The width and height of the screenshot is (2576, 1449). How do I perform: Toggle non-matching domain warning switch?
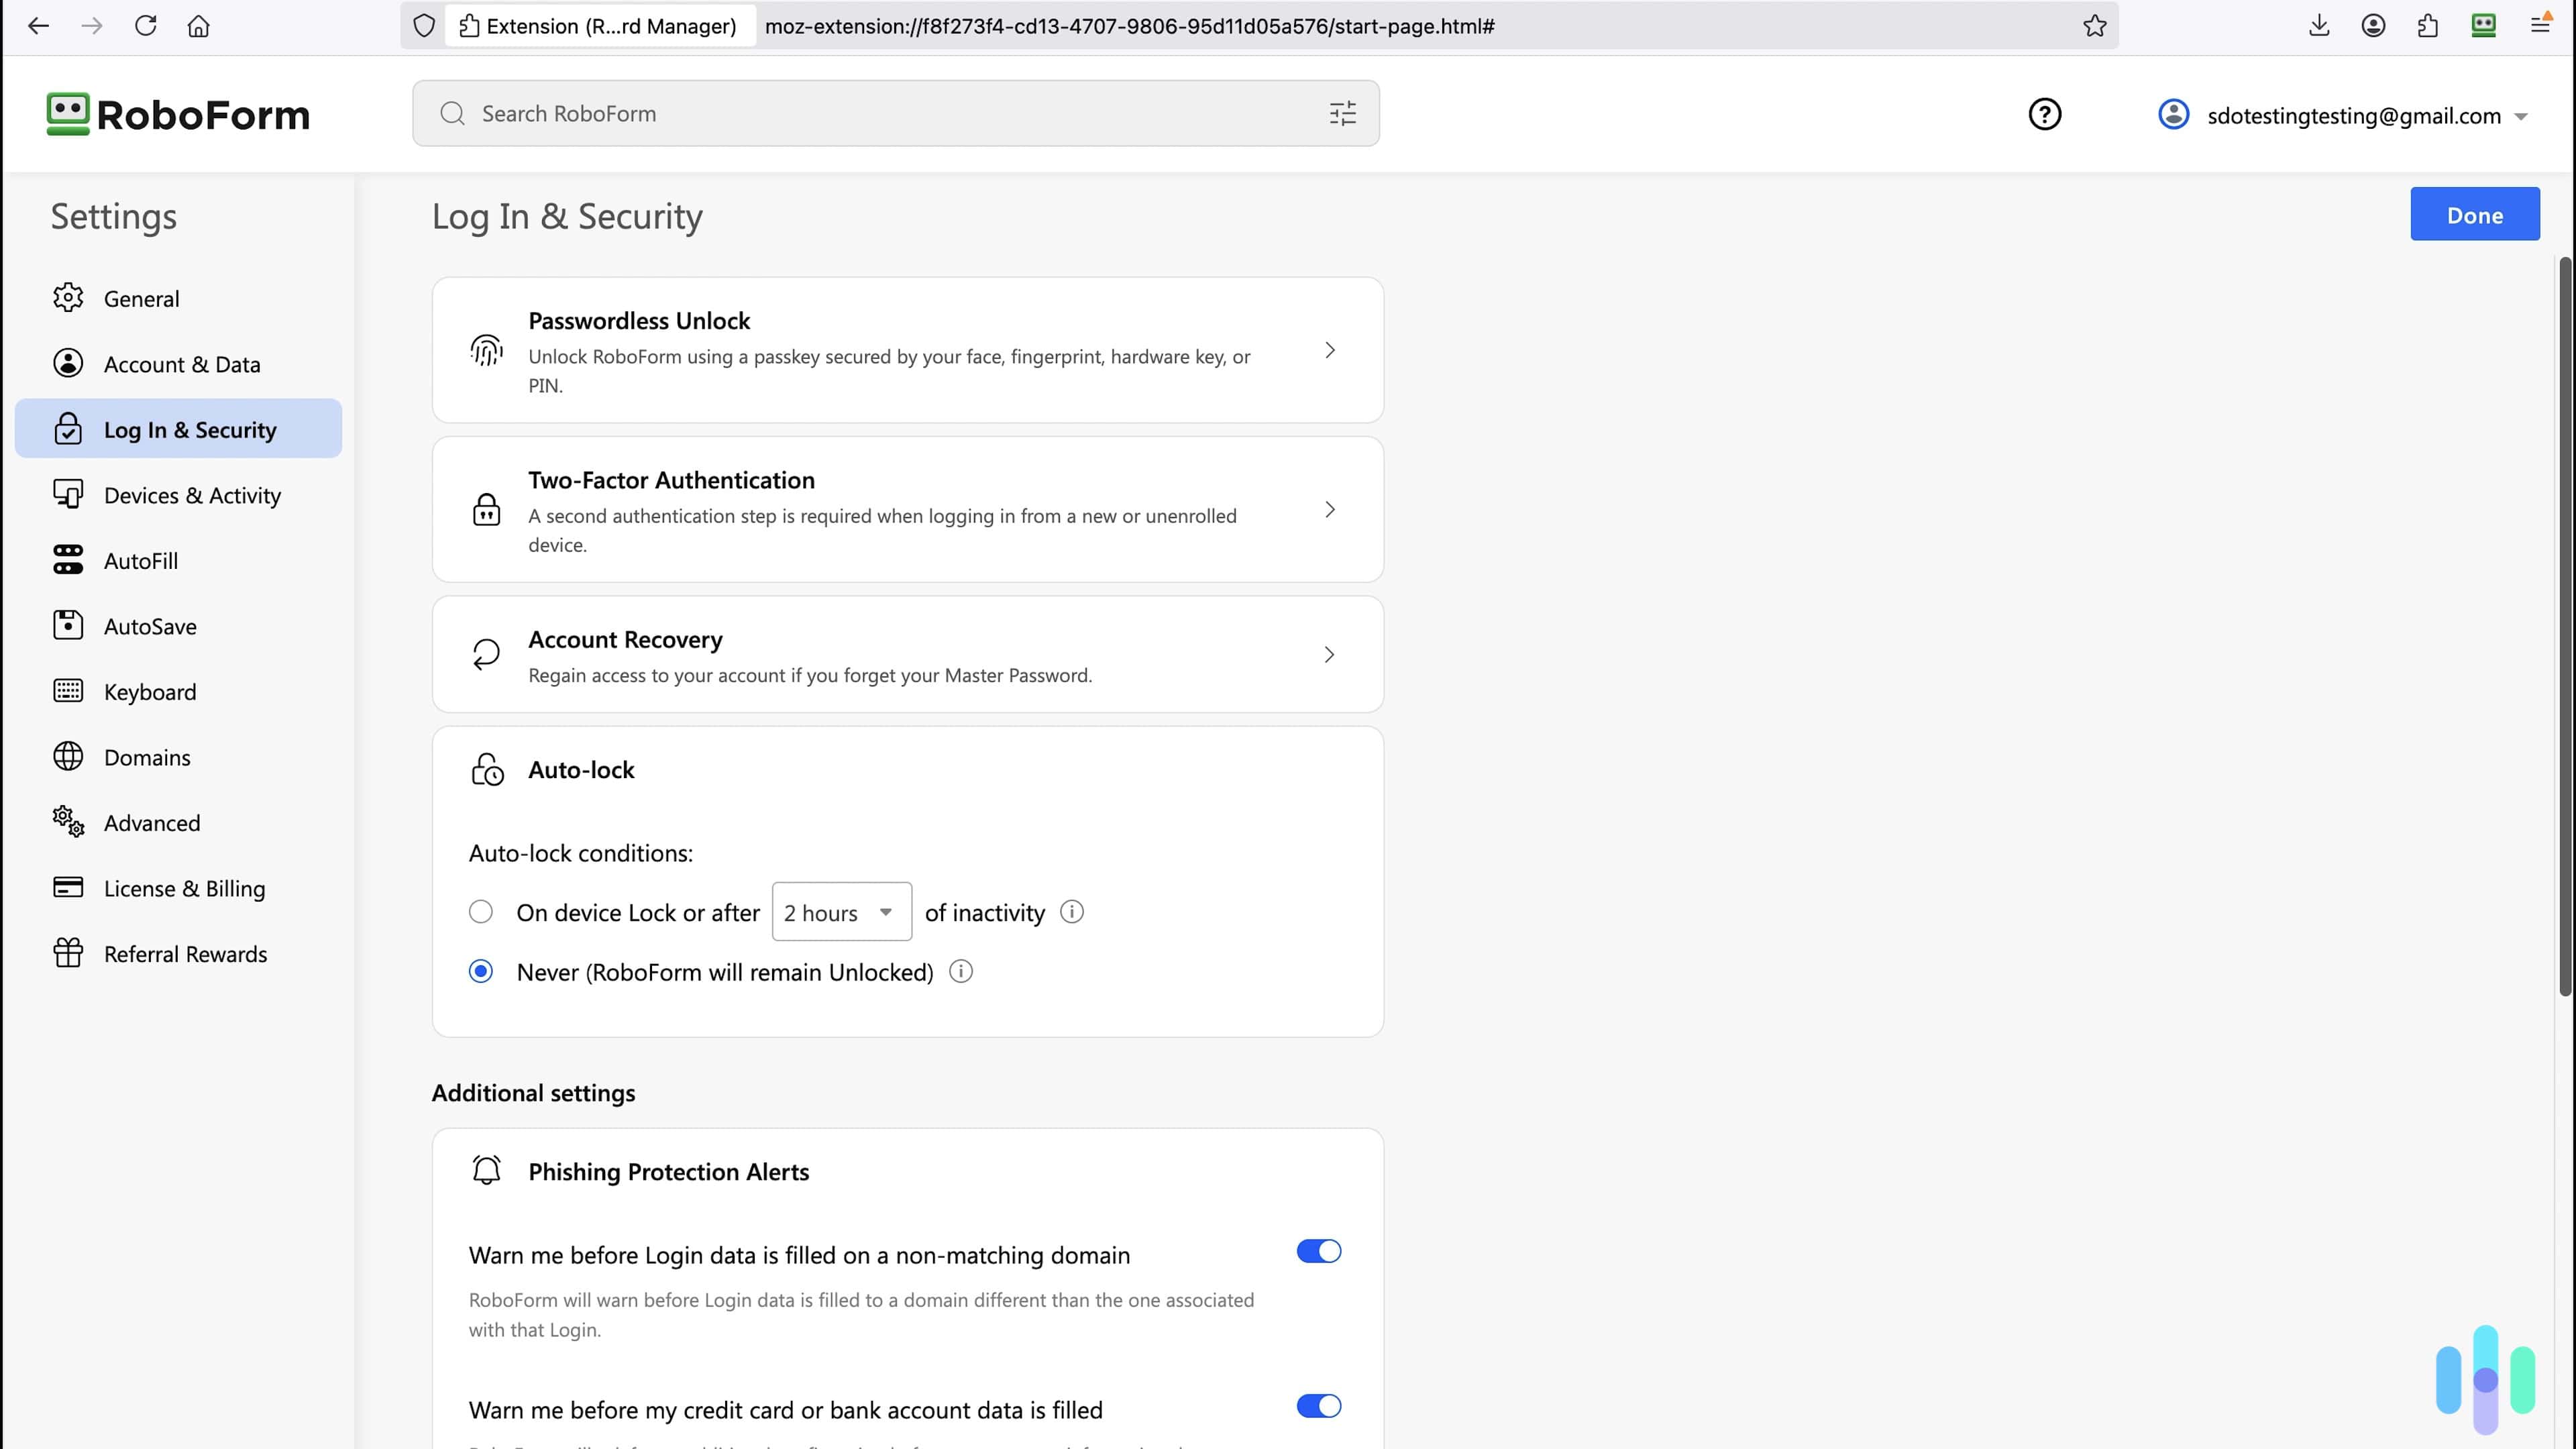(1318, 1251)
